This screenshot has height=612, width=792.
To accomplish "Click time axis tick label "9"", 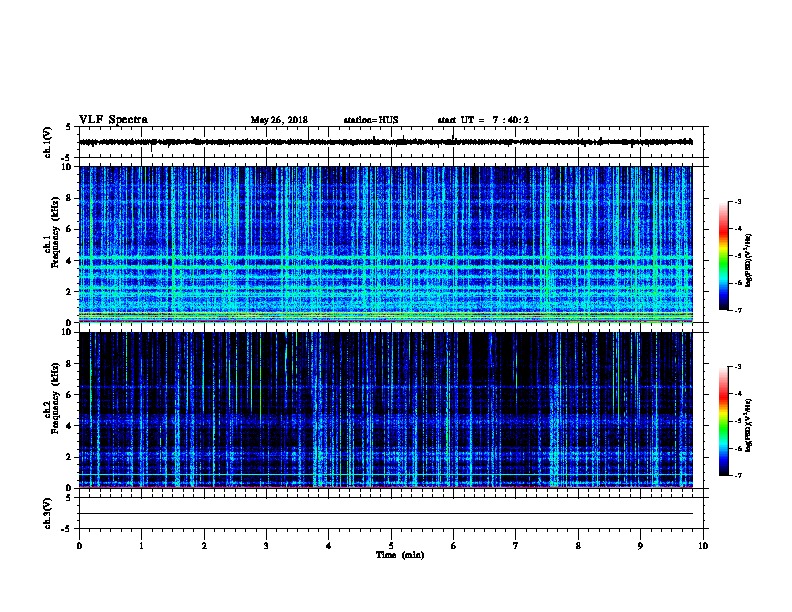I will tap(640, 546).
